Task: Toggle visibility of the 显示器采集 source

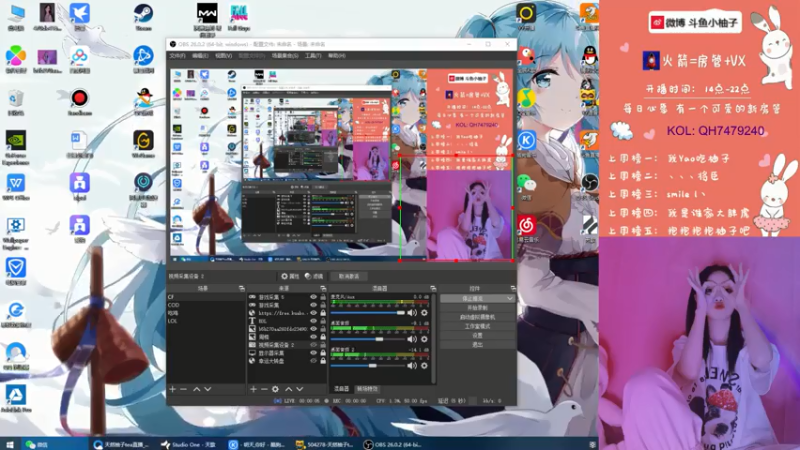Action: (314, 353)
